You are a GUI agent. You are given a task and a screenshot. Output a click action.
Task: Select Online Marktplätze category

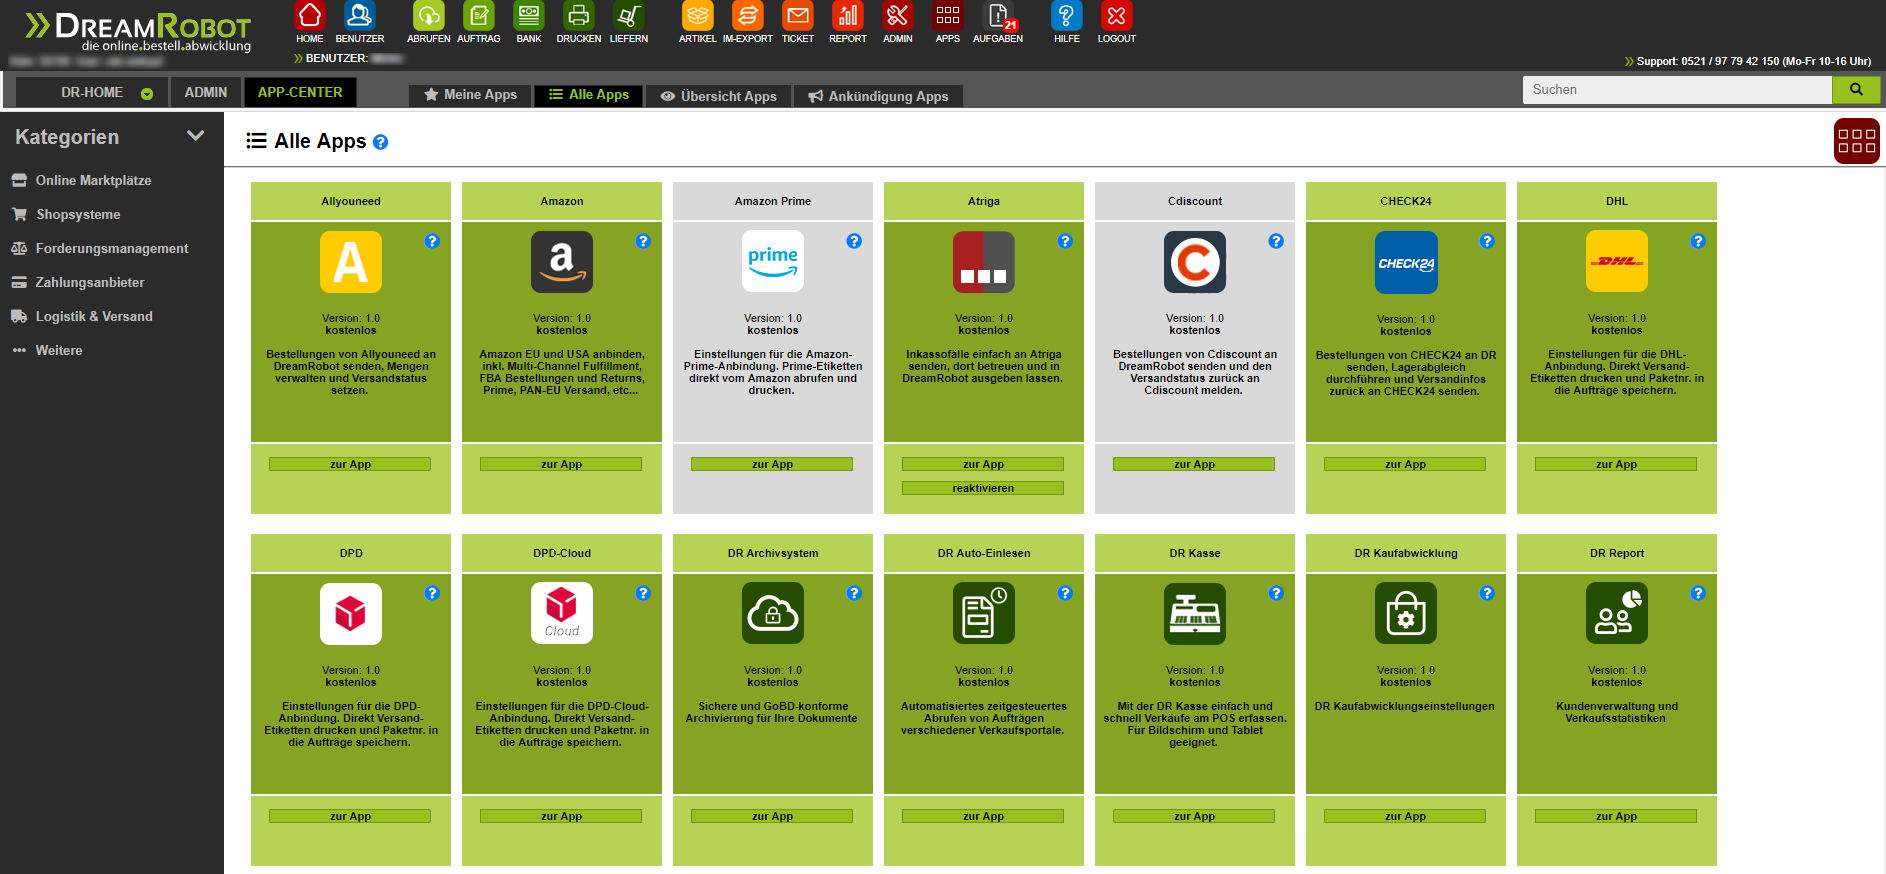[x=93, y=180]
